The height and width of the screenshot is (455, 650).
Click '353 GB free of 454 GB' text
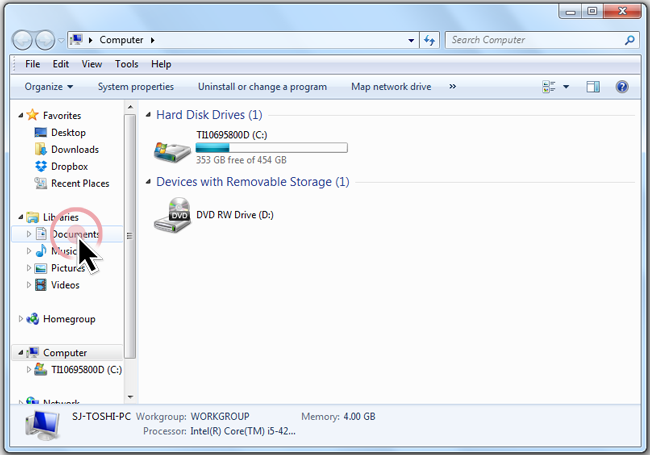[x=241, y=160]
